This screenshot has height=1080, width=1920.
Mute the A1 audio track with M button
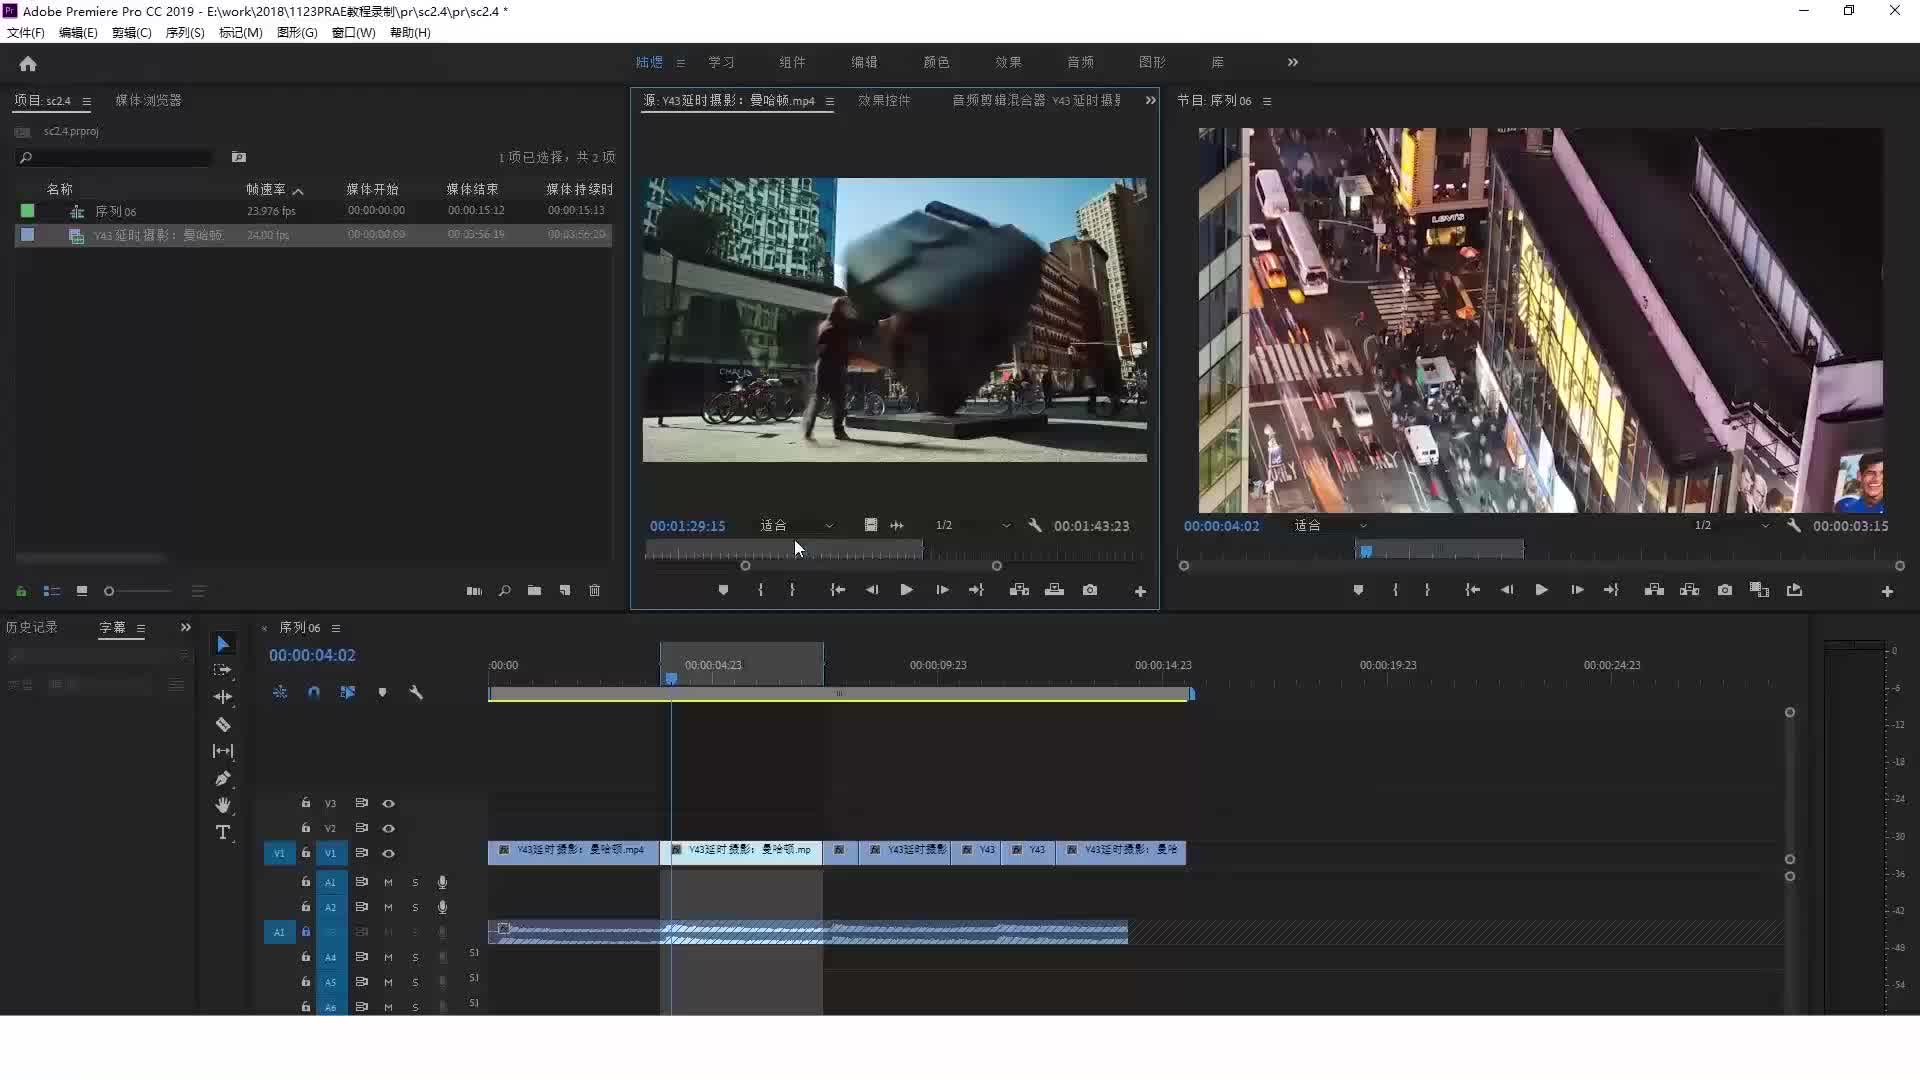tap(388, 882)
